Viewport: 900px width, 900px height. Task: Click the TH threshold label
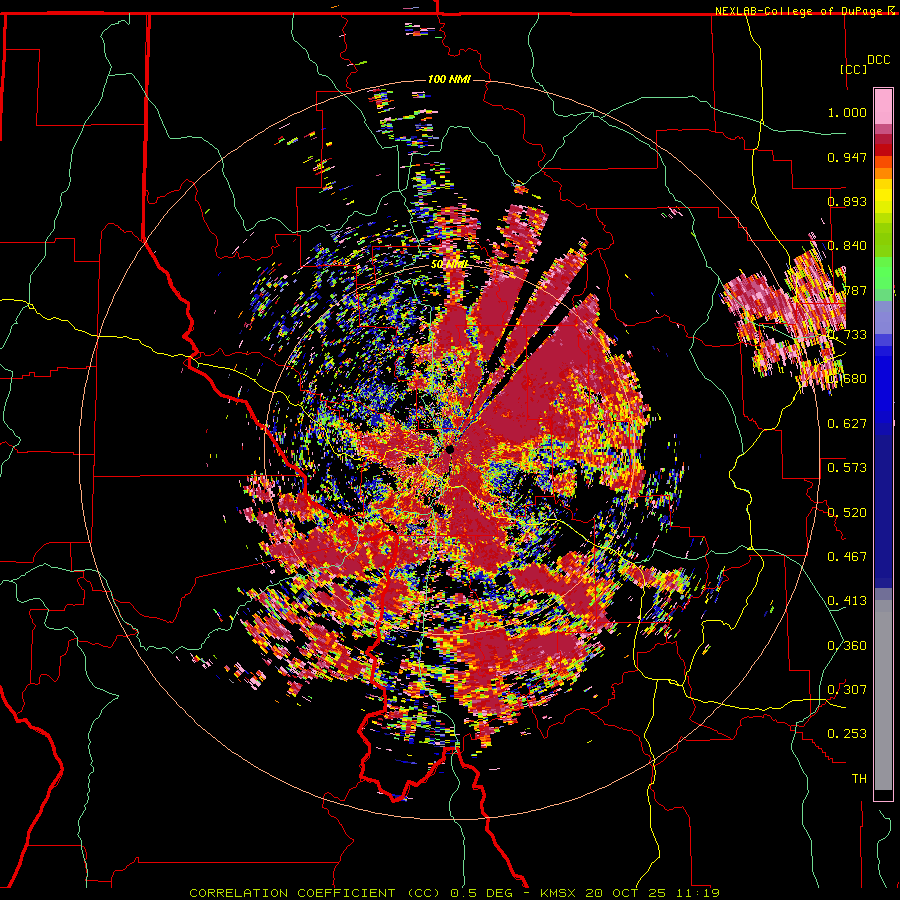click(x=859, y=779)
